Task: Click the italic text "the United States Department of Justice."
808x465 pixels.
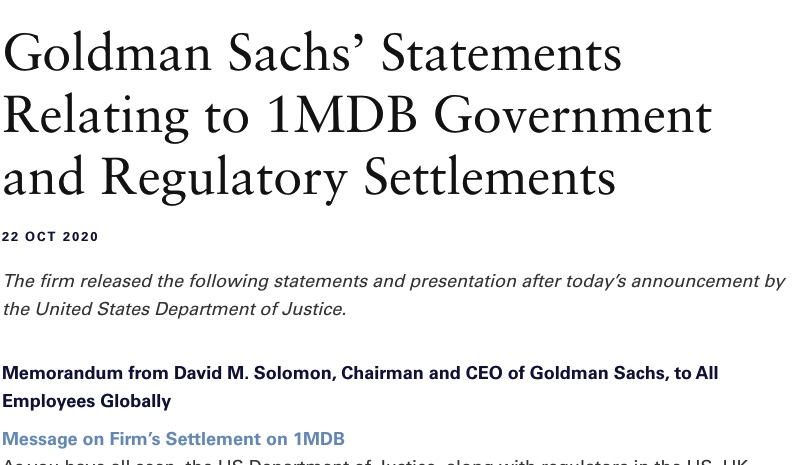Action: coord(175,309)
